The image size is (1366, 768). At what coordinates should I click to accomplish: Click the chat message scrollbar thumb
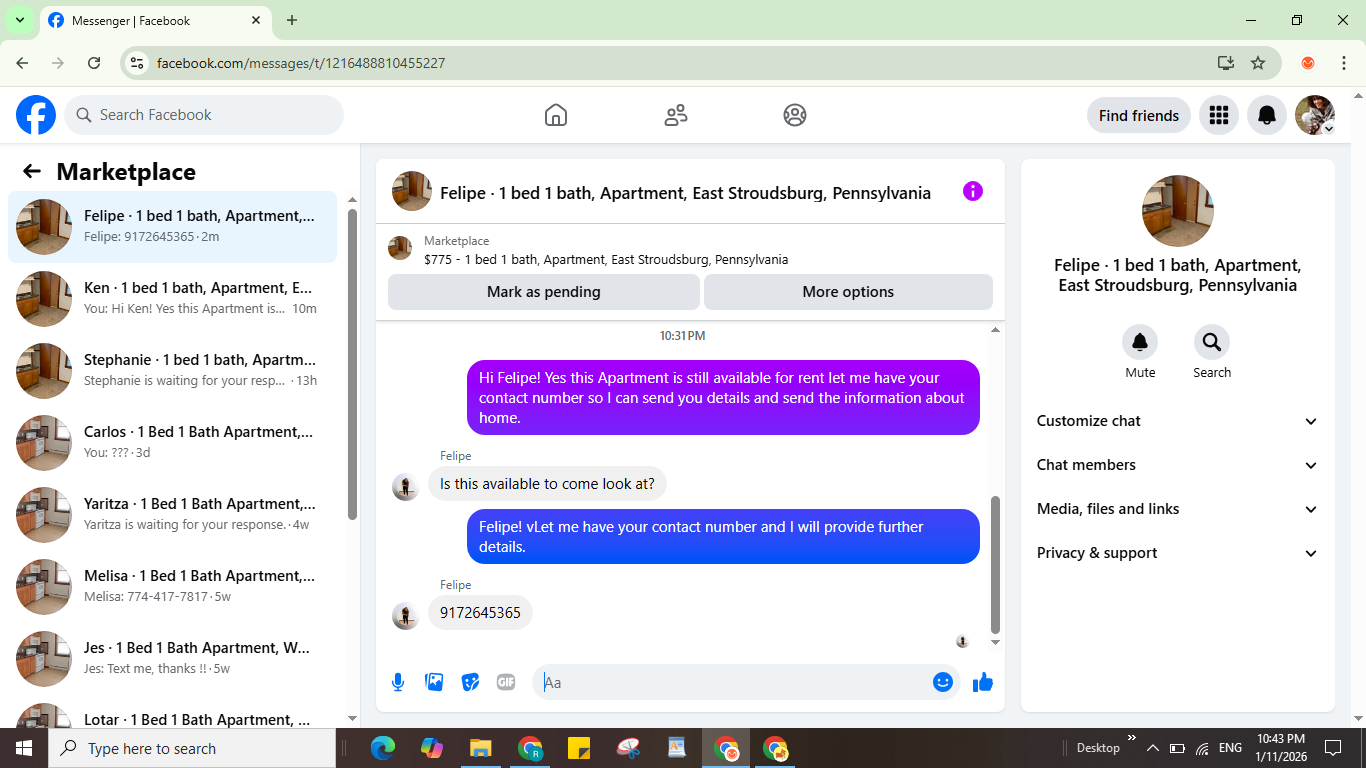coord(995,564)
